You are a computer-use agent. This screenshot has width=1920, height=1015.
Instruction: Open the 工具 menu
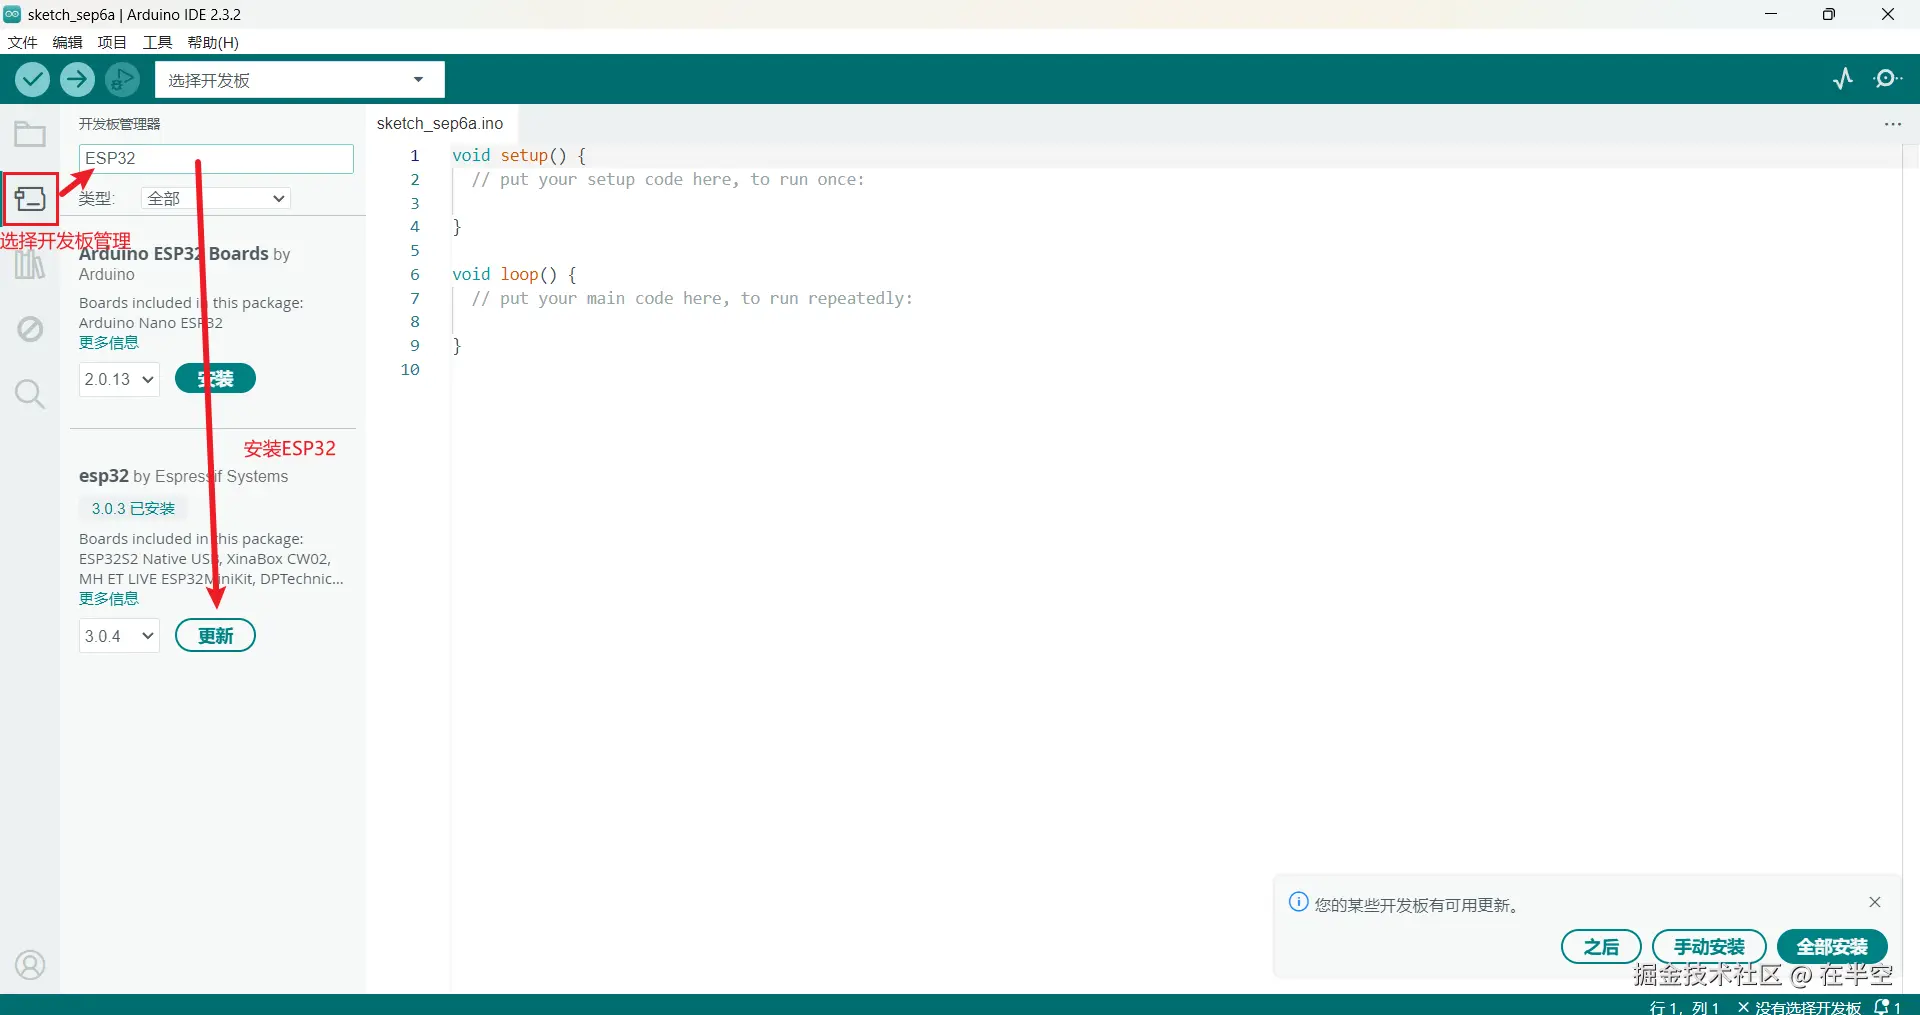[x=155, y=42]
